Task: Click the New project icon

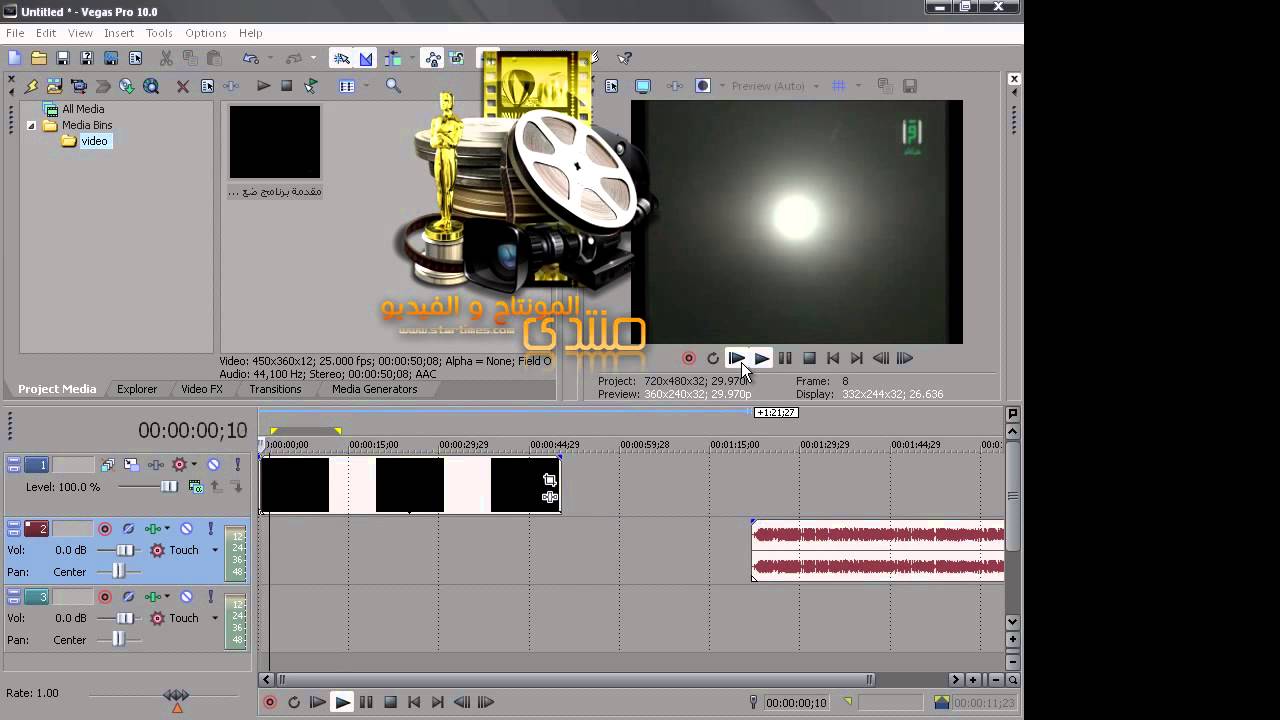Action: (14, 59)
